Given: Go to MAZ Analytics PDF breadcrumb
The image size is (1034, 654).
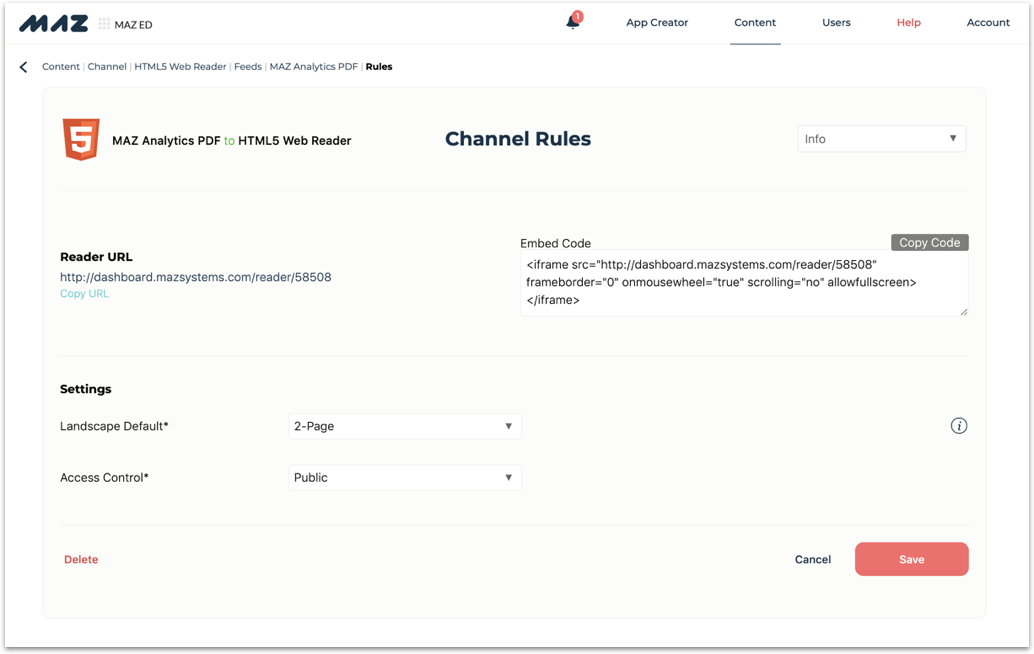Looking at the screenshot, I should tap(314, 67).
